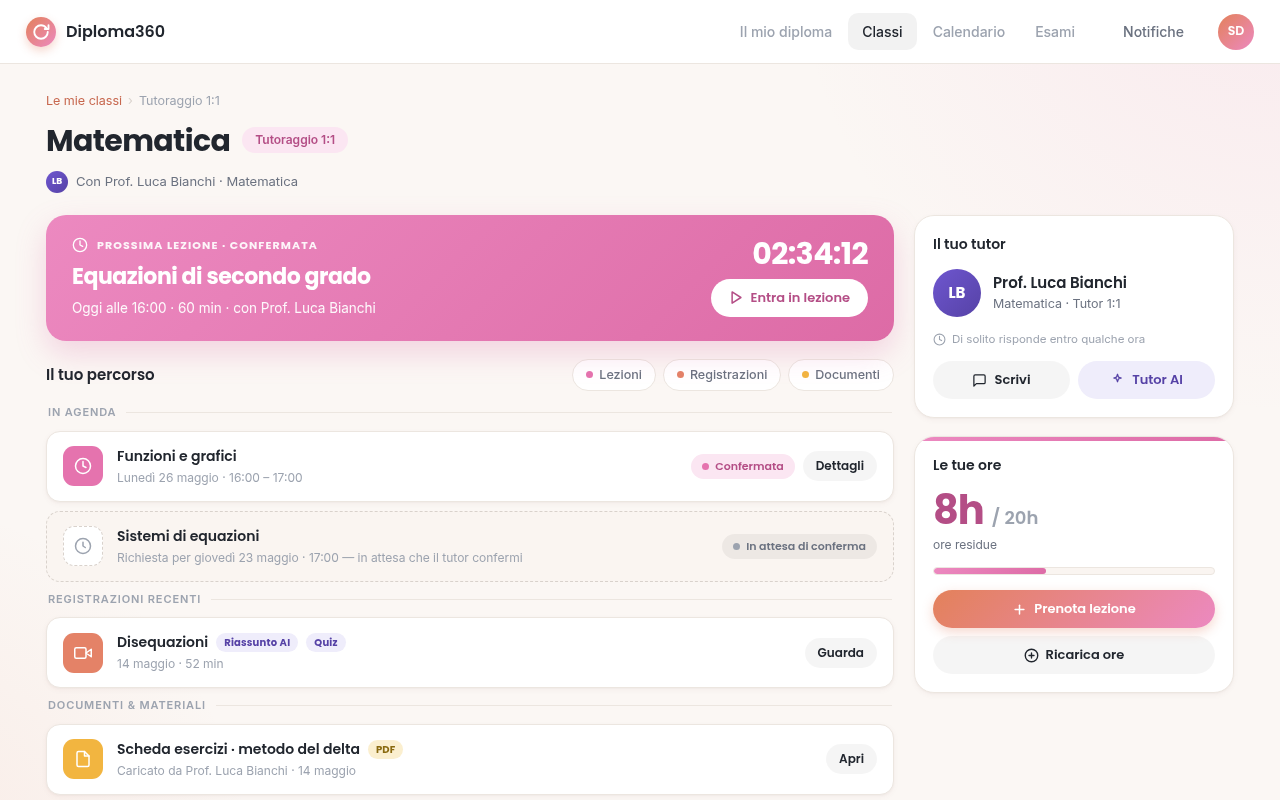
Task: Click the 8h remaining hours value
Action: [959, 510]
